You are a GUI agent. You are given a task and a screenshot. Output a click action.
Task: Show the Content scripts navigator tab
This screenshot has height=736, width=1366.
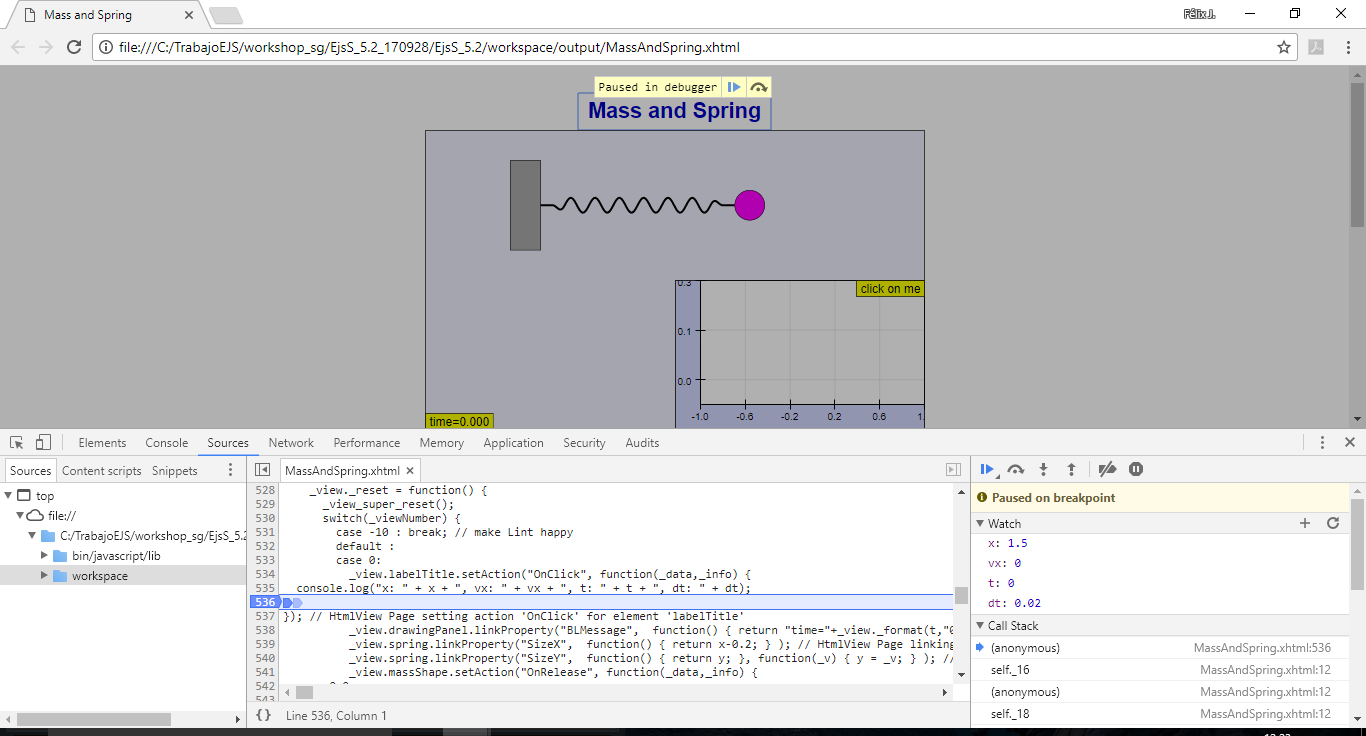click(102, 471)
